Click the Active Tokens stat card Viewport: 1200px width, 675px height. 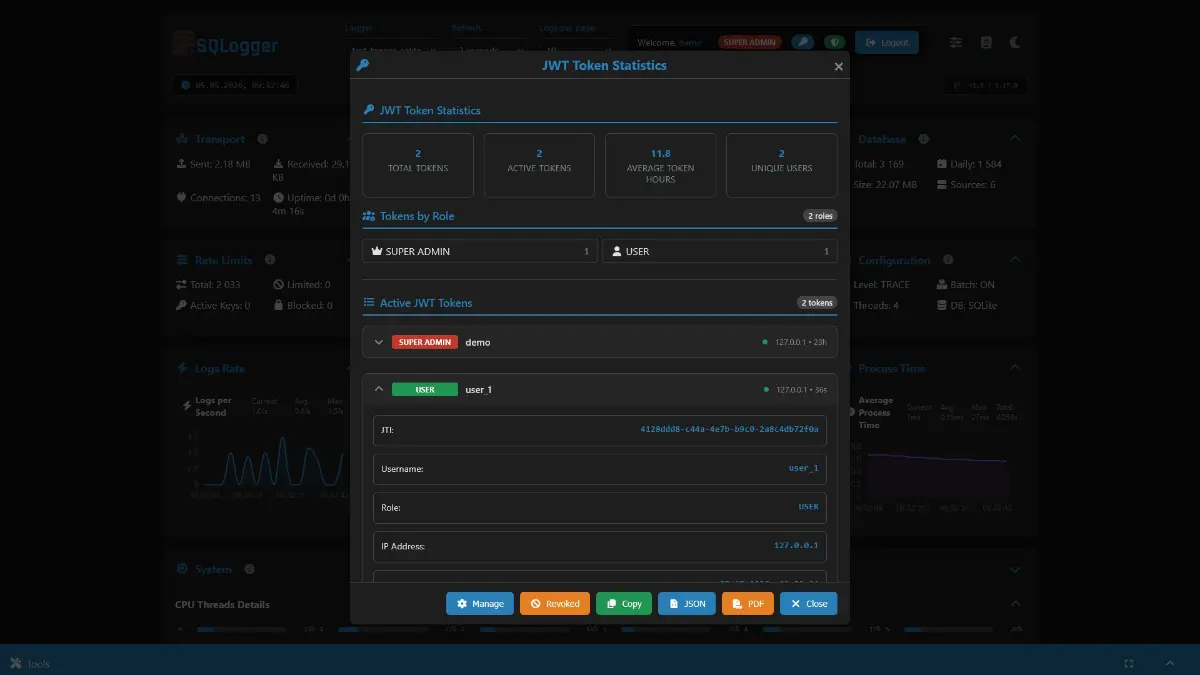[x=539, y=165]
